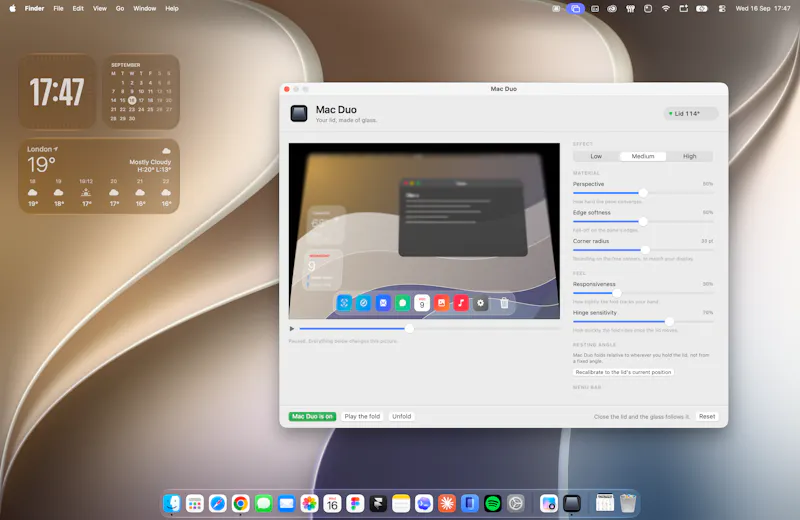800x520 pixels.
Task: Select High effect level
Action: [689, 156]
